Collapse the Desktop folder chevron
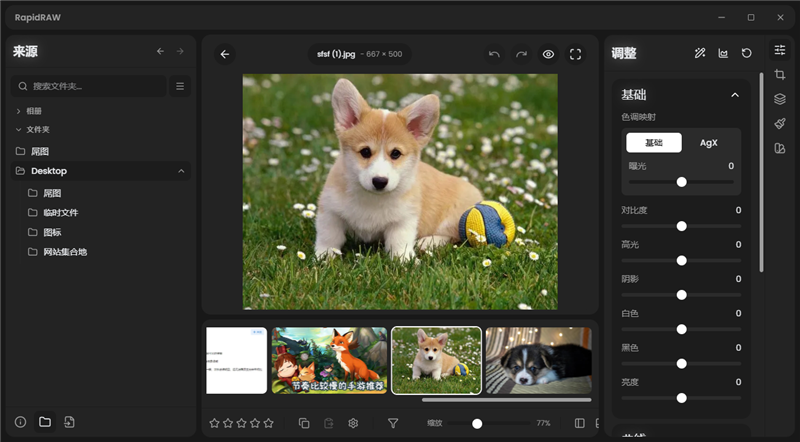This screenshot has width=800, height=442. (x=181, y=171)
